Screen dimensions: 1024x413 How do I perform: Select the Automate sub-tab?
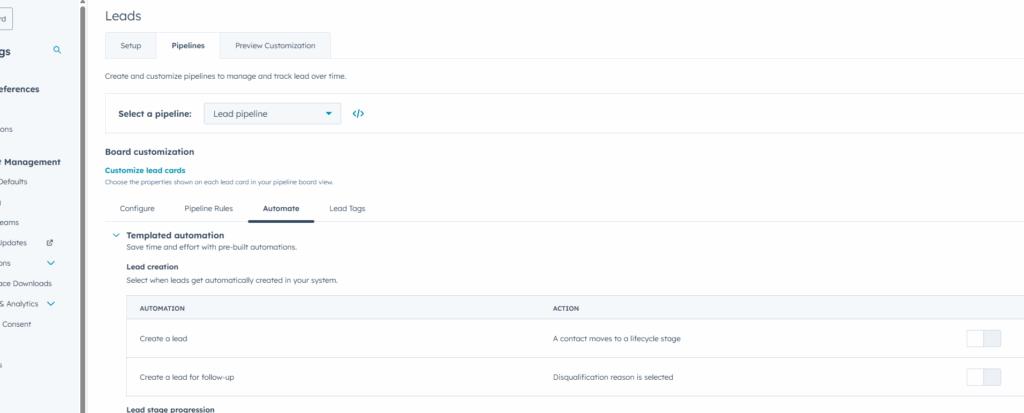(280, 208)
